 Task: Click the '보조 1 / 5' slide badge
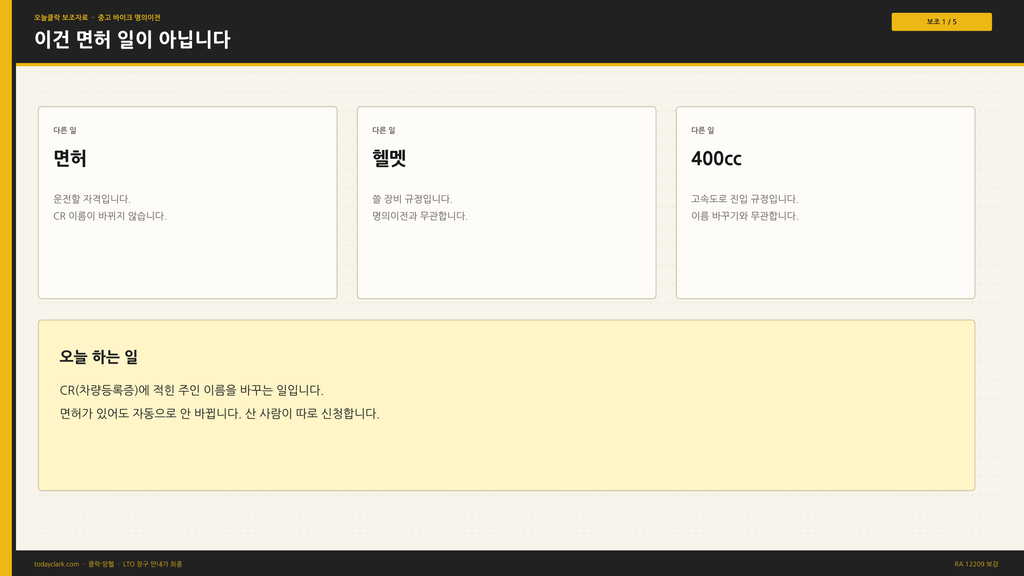(941, 22)
